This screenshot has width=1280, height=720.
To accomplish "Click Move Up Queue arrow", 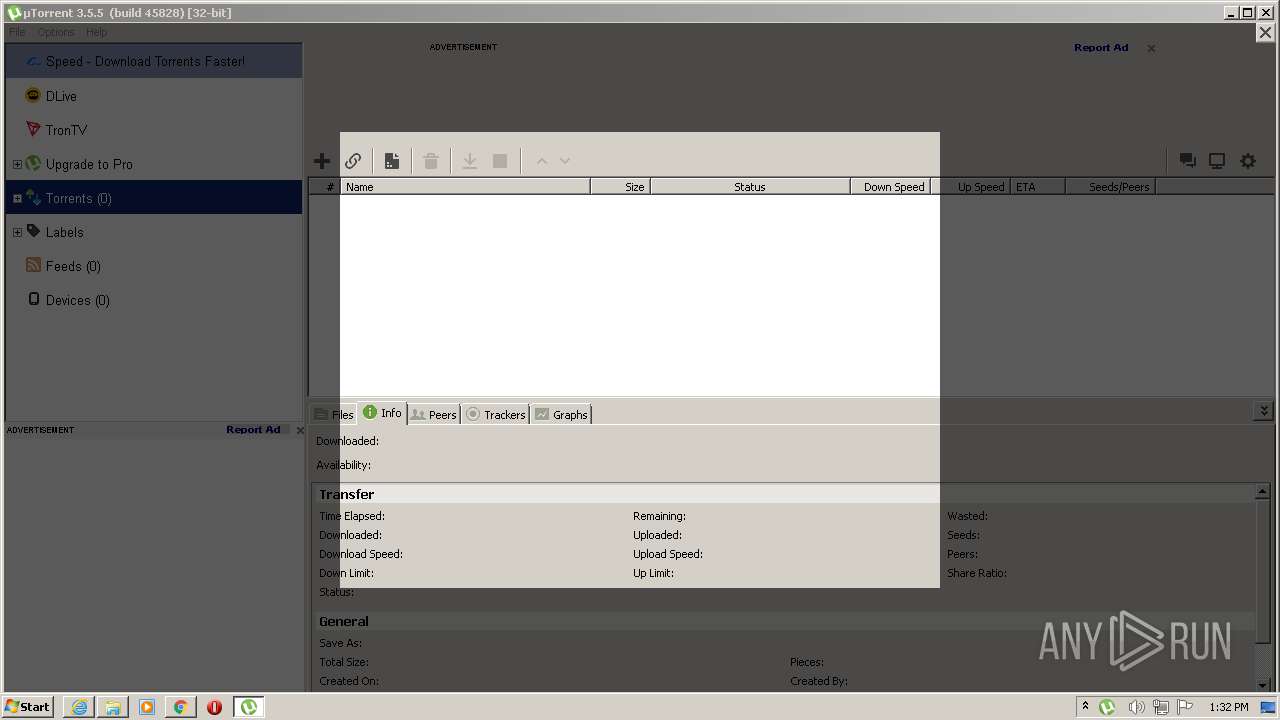I will [542, 161].
